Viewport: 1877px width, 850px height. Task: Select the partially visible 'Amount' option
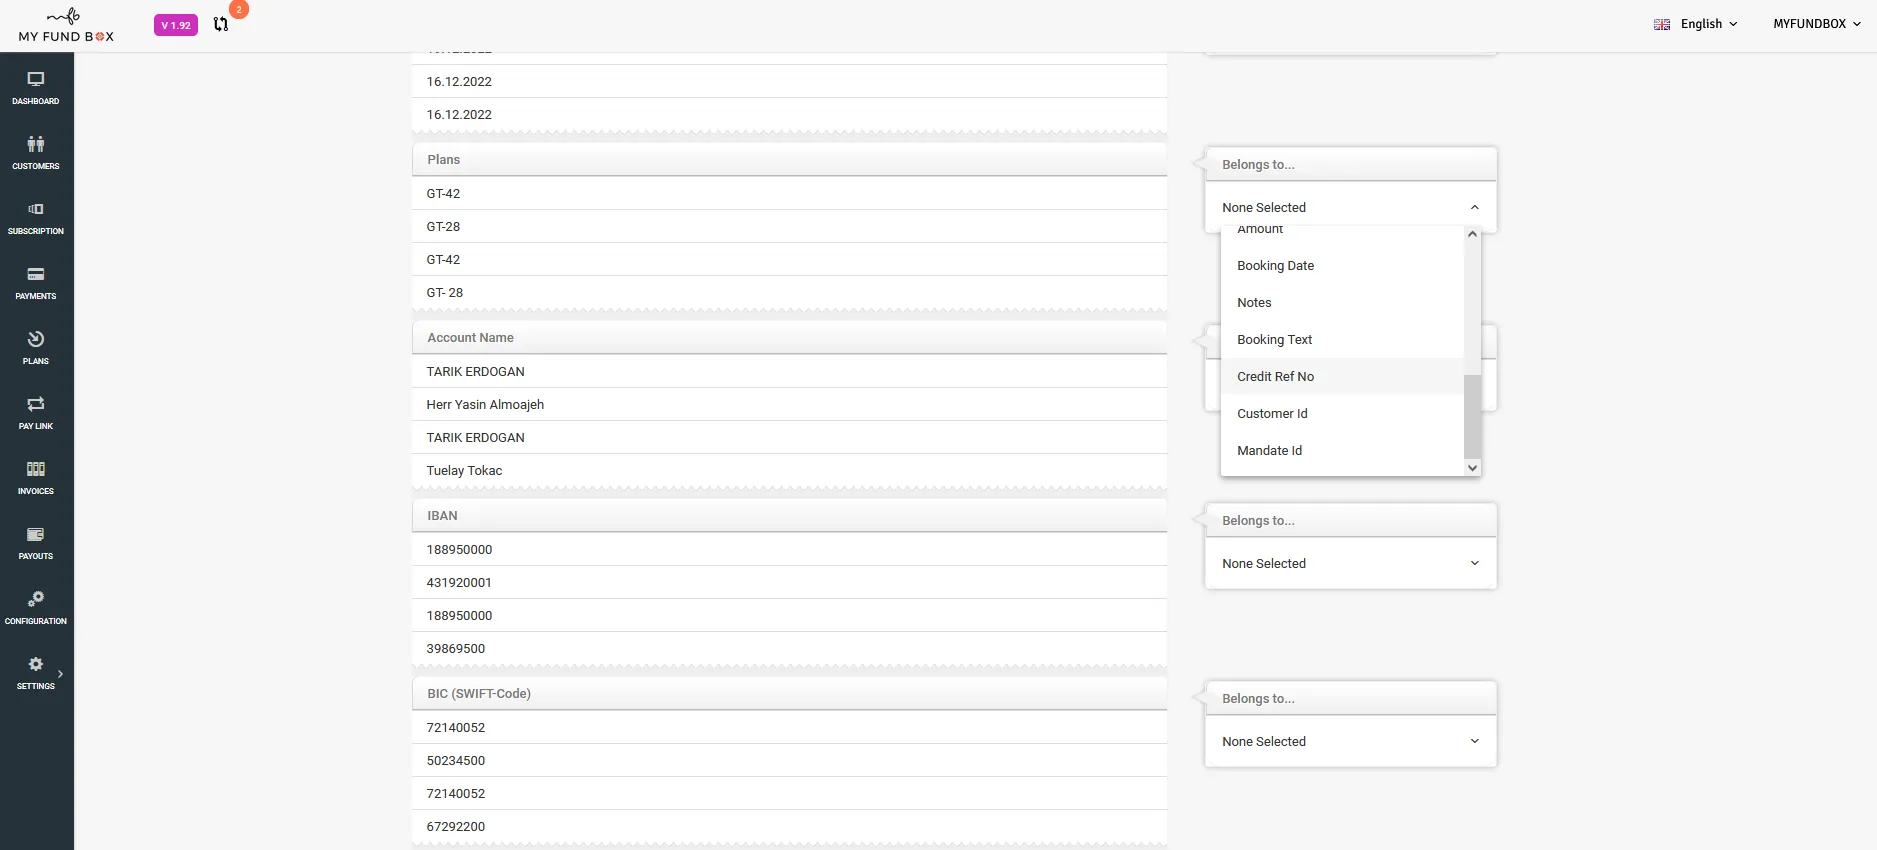[1343, 233]
